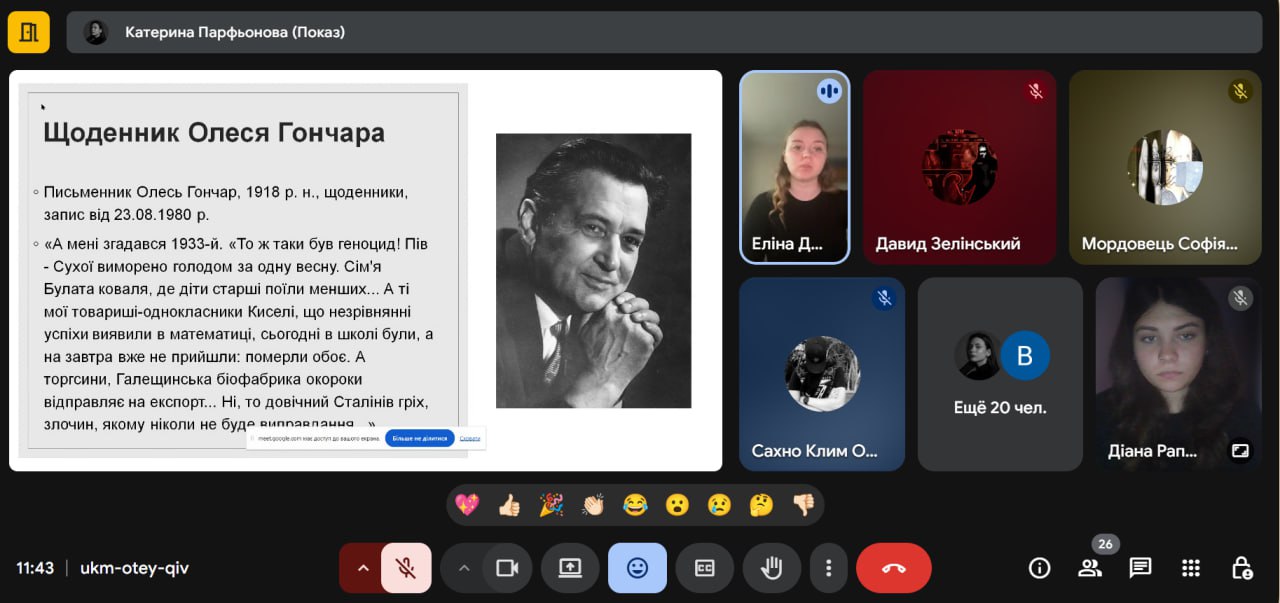Open the activities grid icon

(x=1190, y=568)
